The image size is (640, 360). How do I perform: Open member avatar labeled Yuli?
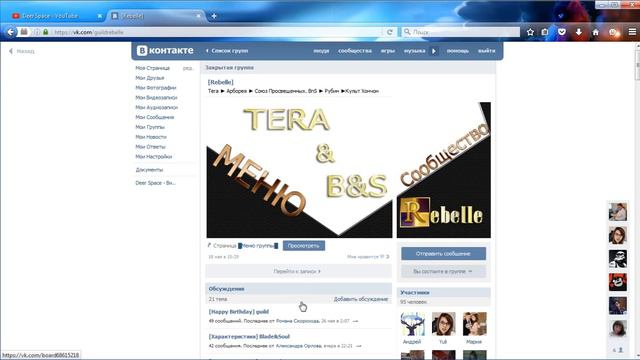[443, 324]
